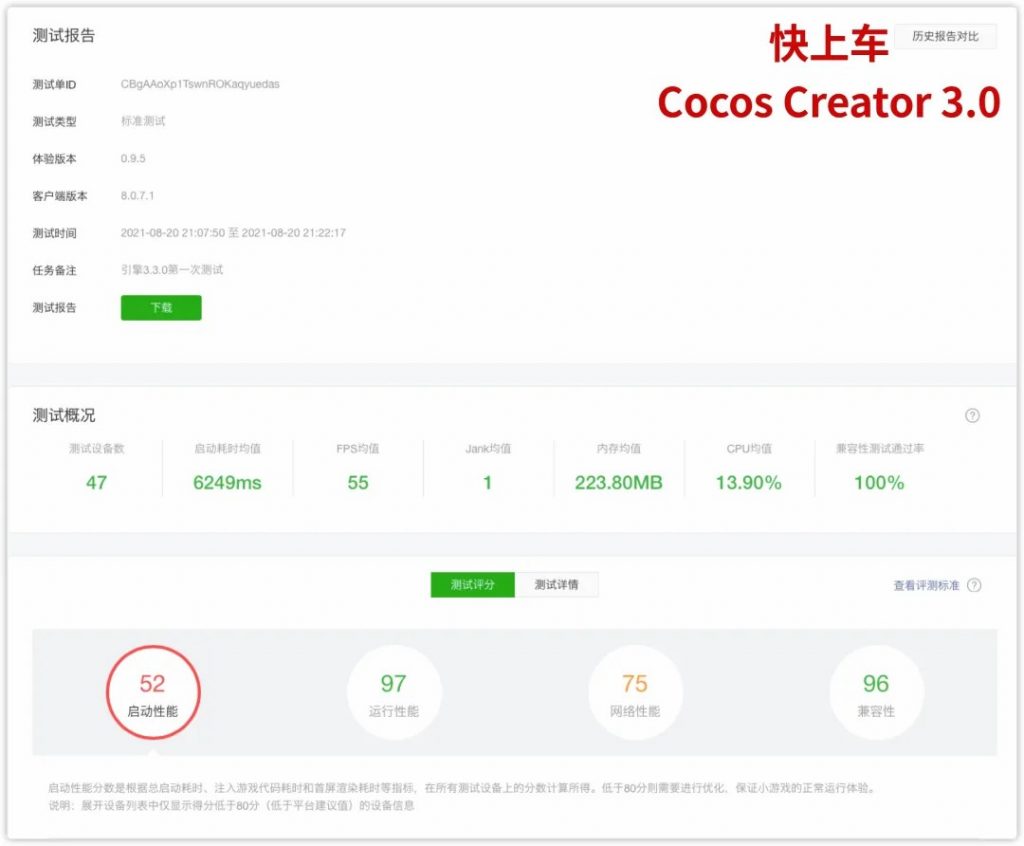Viewport: 1024px width, 846px height.
Task: Download the test report with 下载
Action: (x=161, y=308)
